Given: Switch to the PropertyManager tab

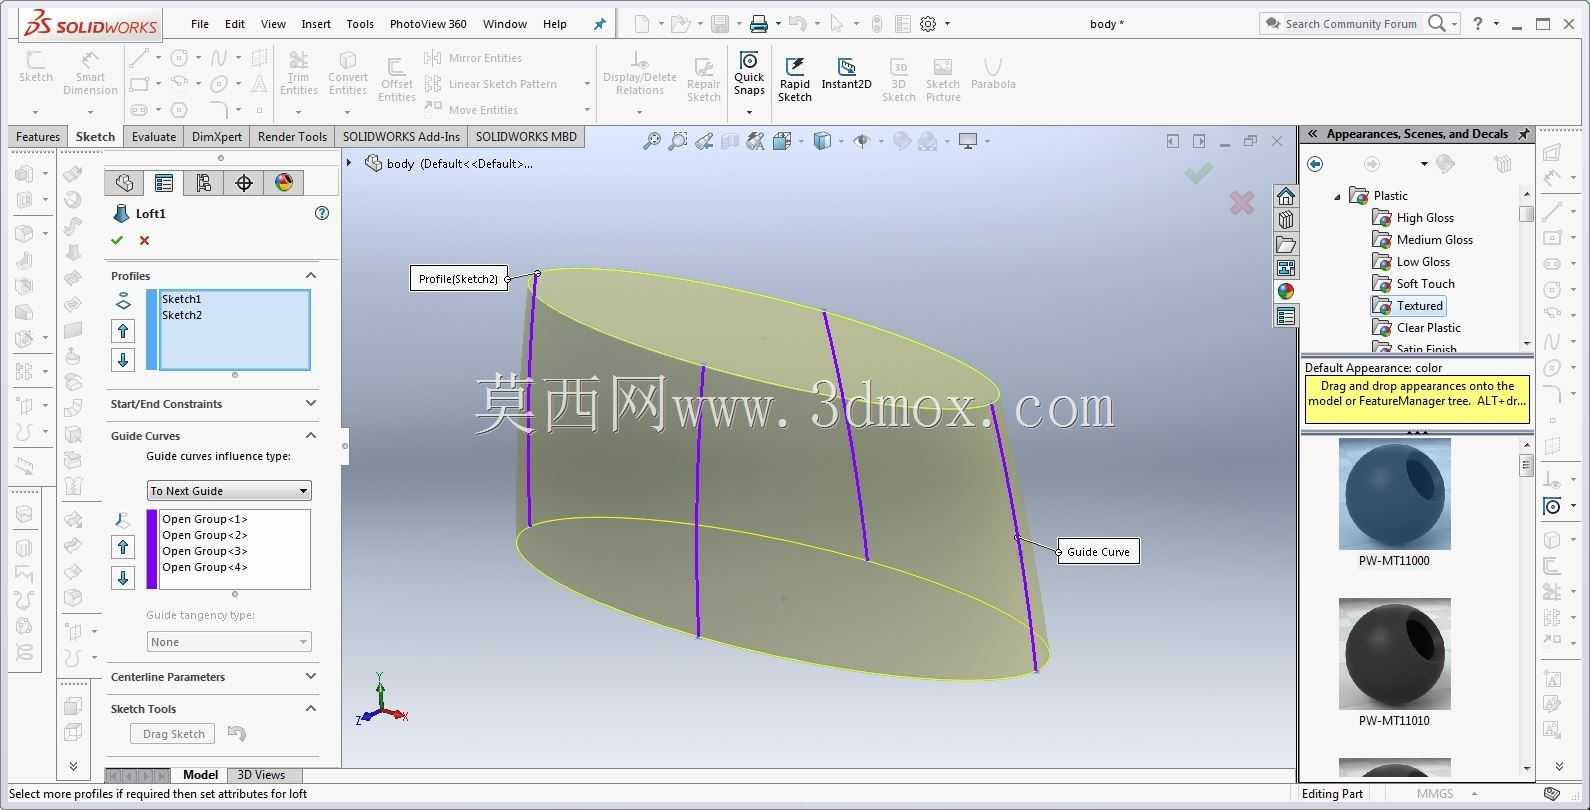Looking at the screenshot, I should [164, 182].
